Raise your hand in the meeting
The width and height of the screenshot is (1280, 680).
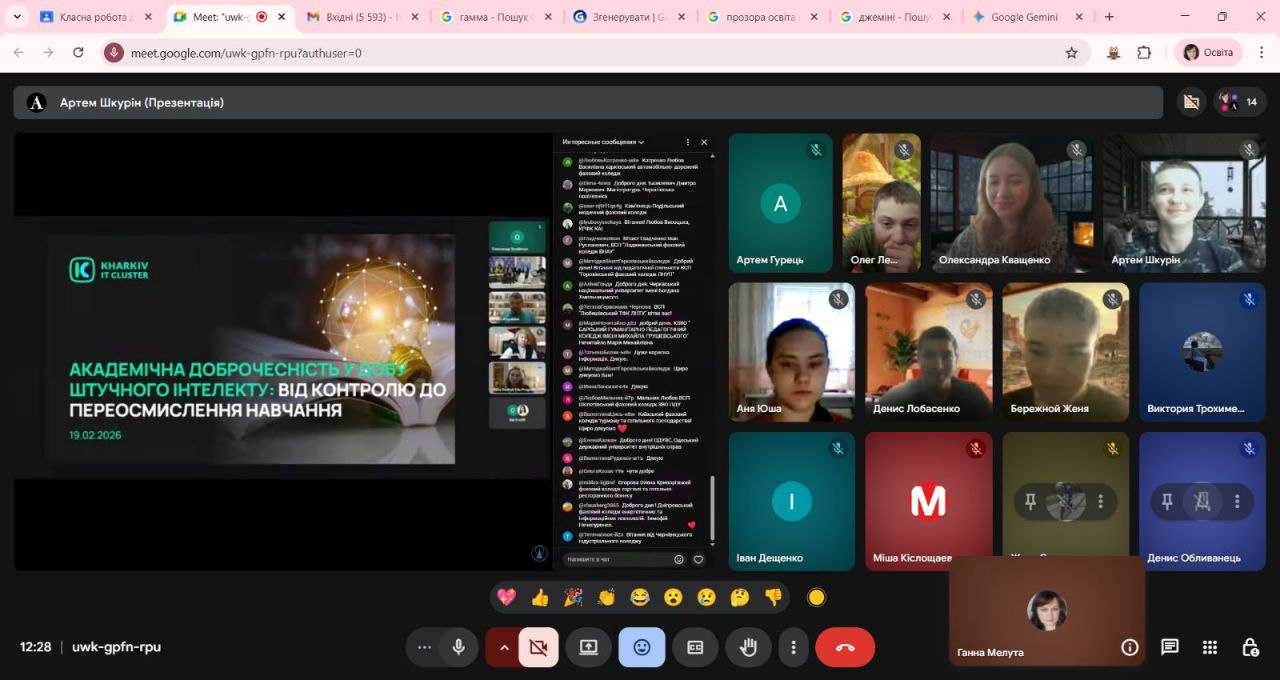748,647
